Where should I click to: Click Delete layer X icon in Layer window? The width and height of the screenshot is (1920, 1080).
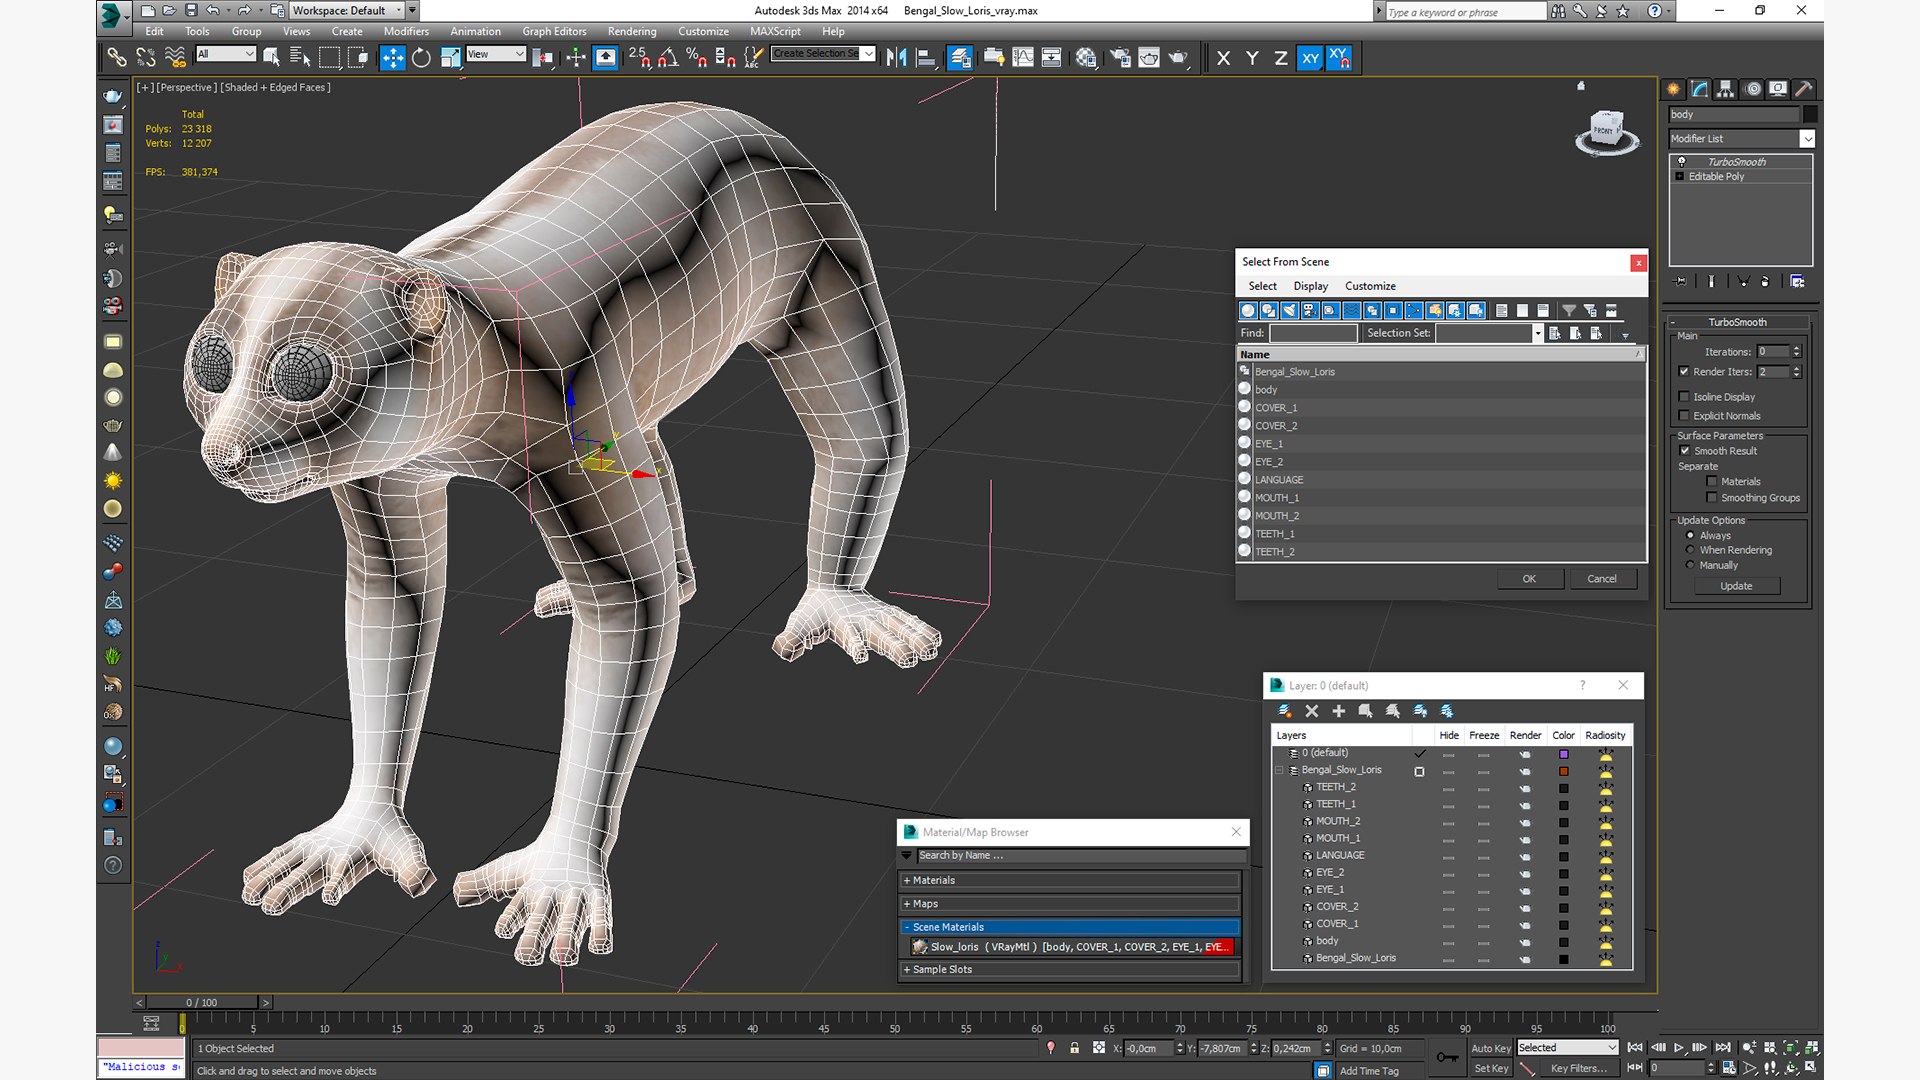[1312, 711]
